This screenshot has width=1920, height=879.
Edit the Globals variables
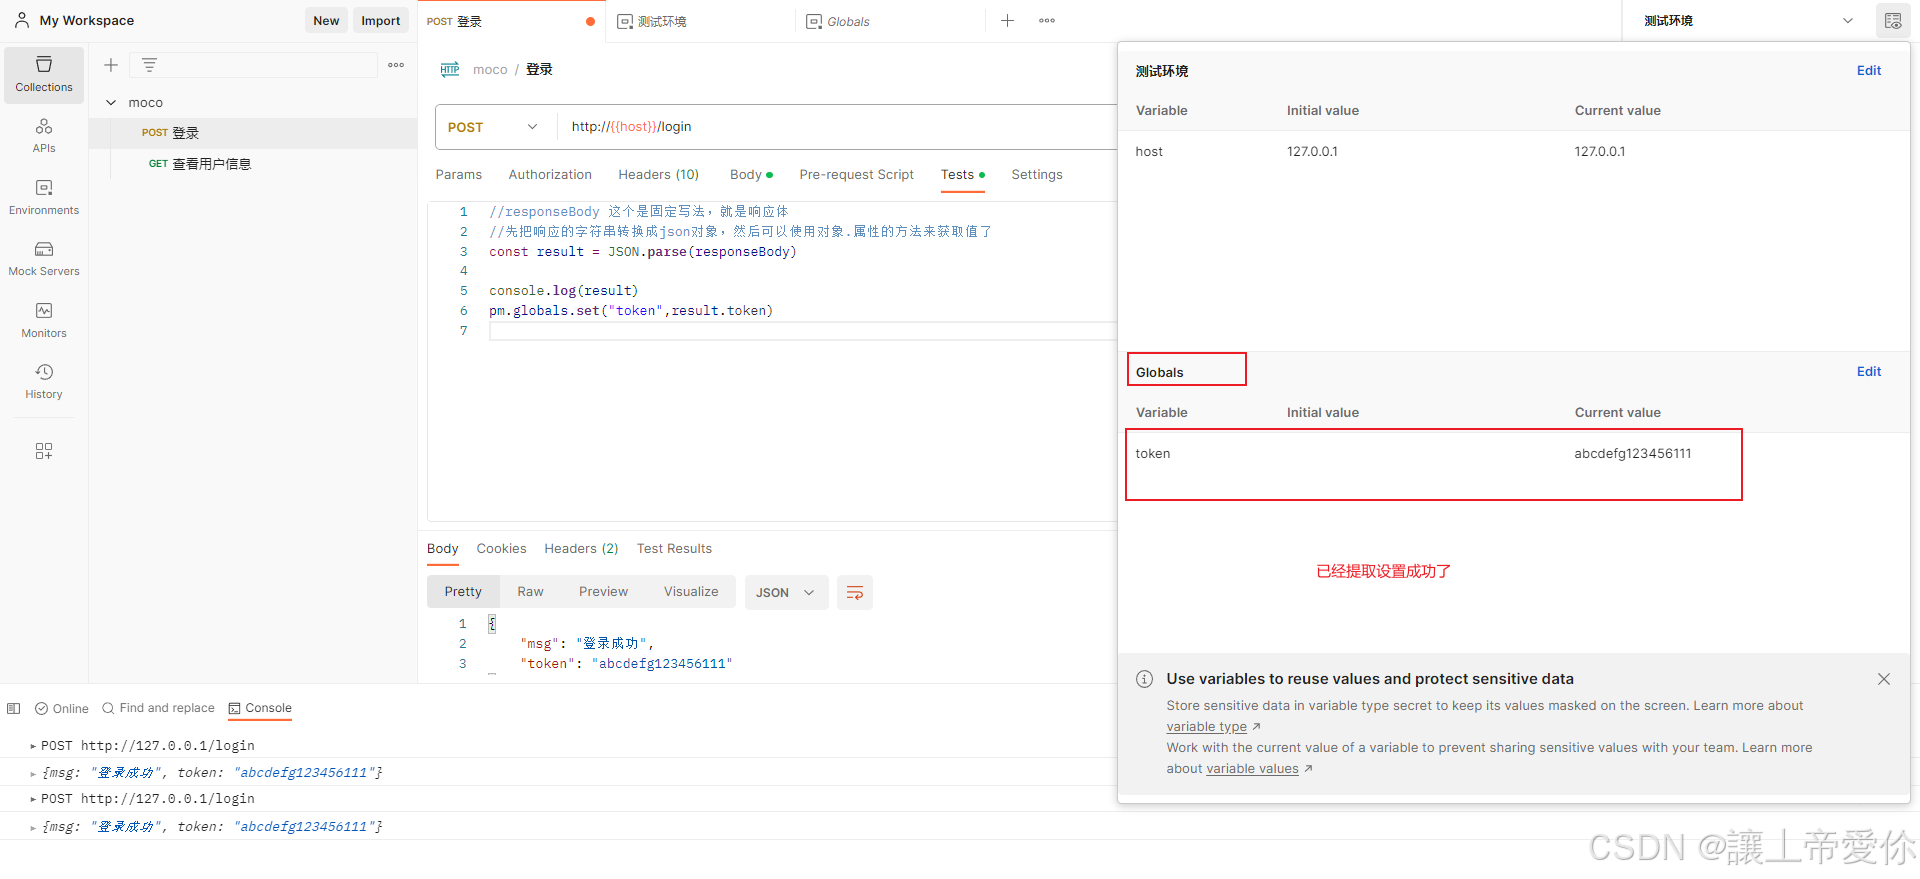1868,372
